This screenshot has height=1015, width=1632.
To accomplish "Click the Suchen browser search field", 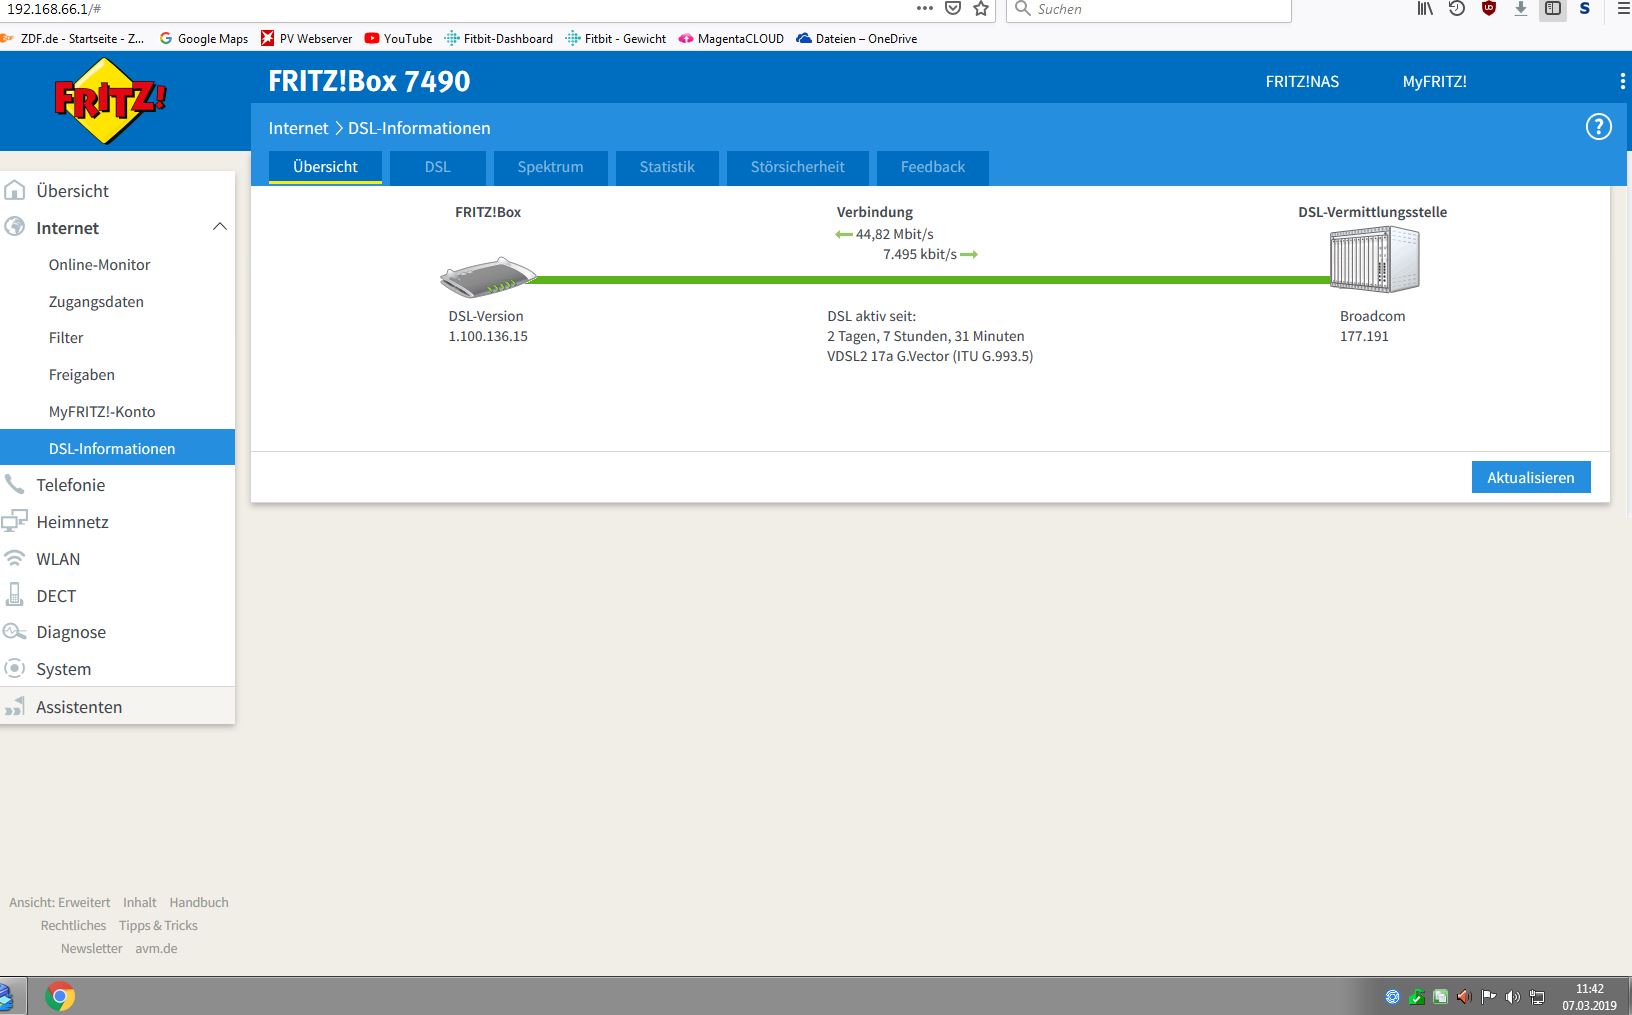I will click(1150, 9).
